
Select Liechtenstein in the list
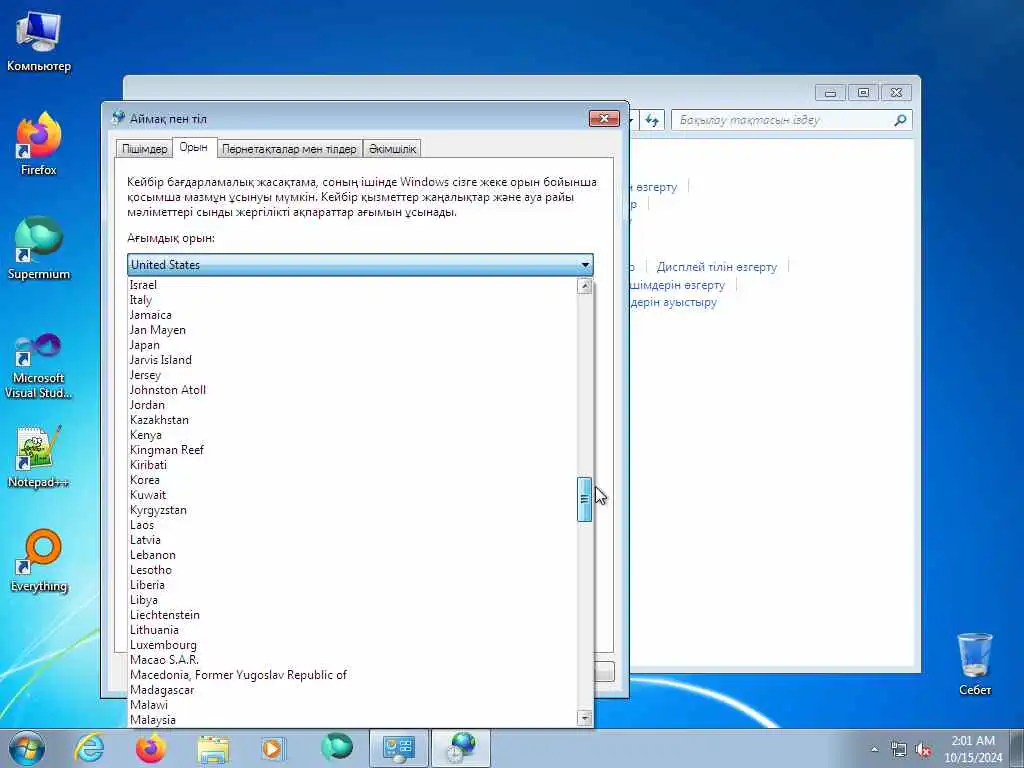[353, 615]
